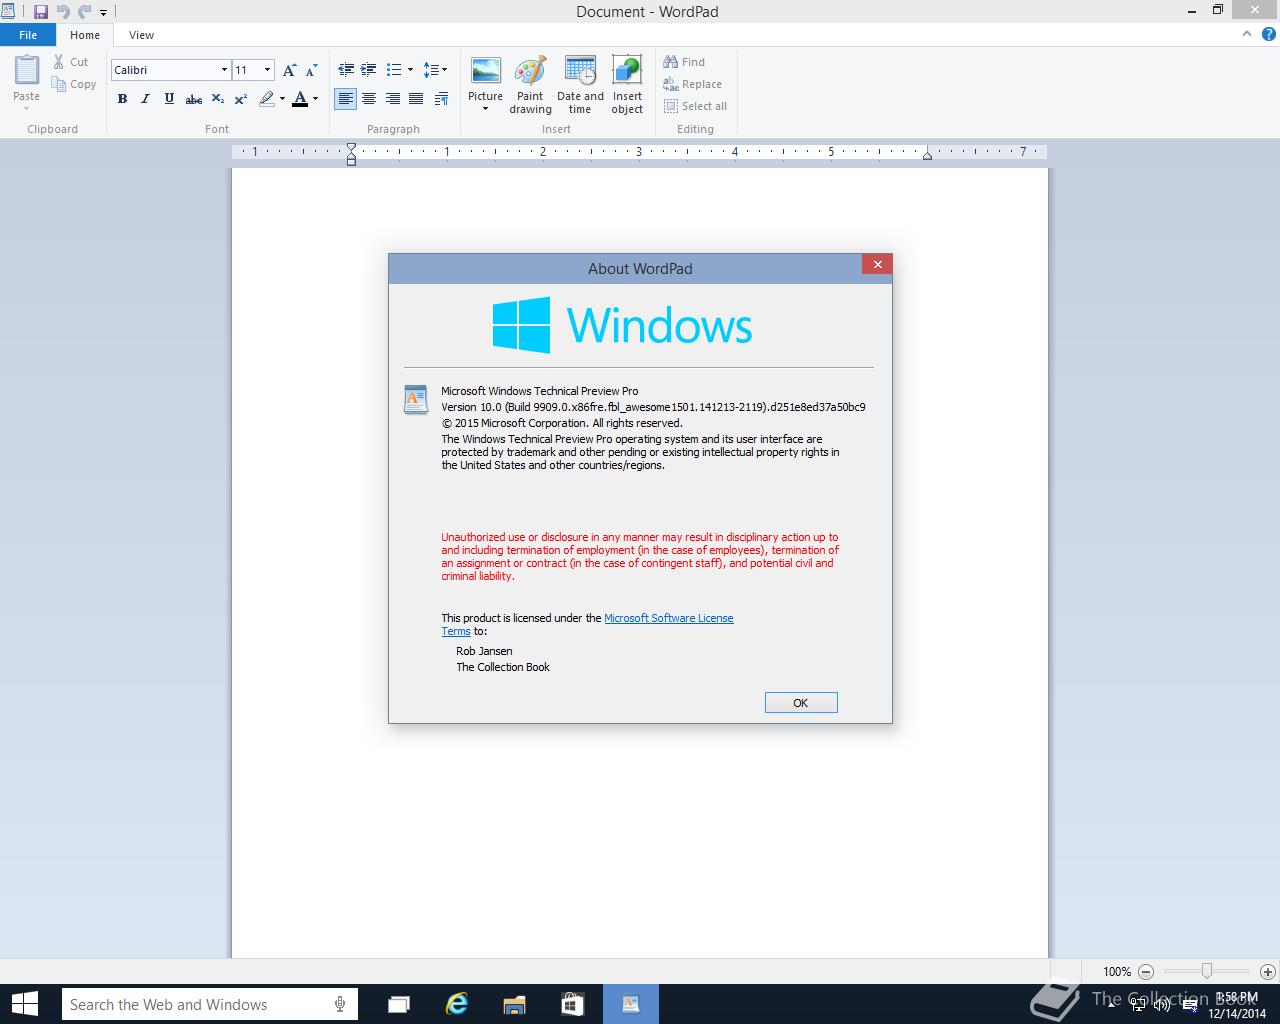This screenshot has width=1280, height=1024.
Task: Expand the list style dropdown arrow
Action: pos(410,70)
